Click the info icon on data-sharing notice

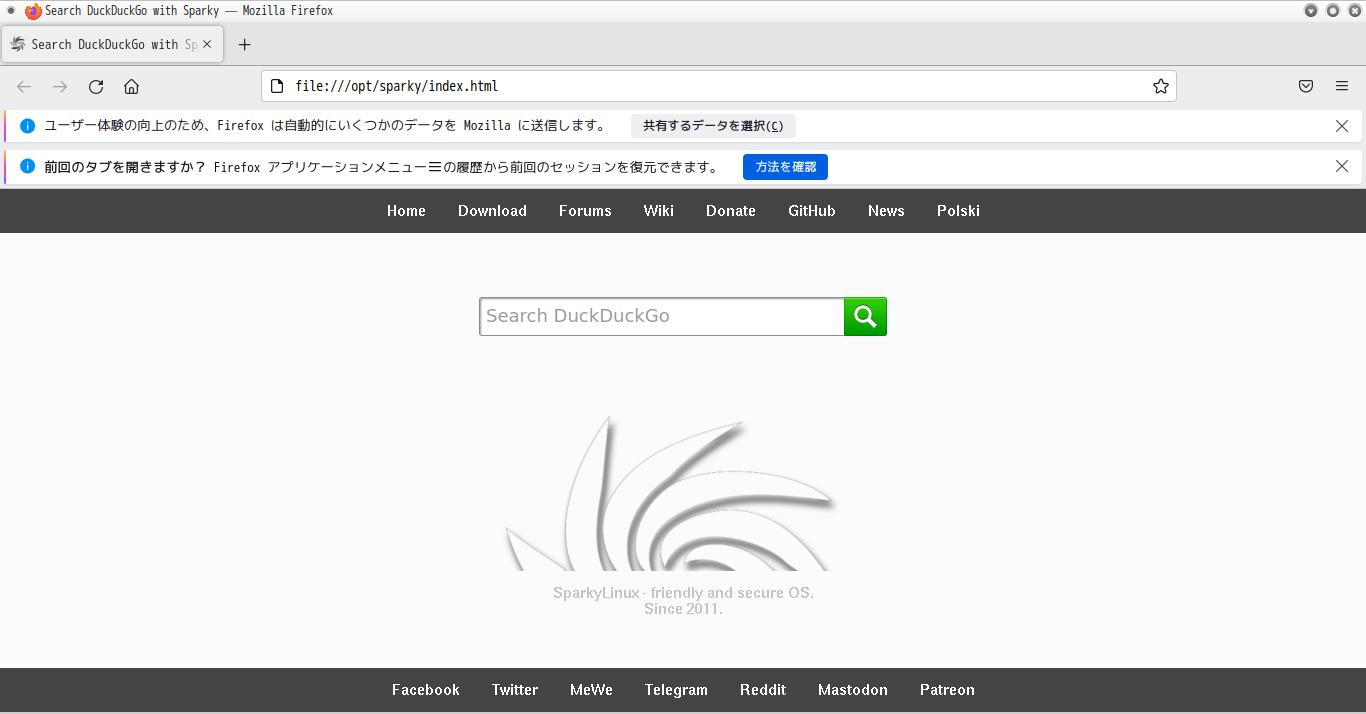click(28, 126)
